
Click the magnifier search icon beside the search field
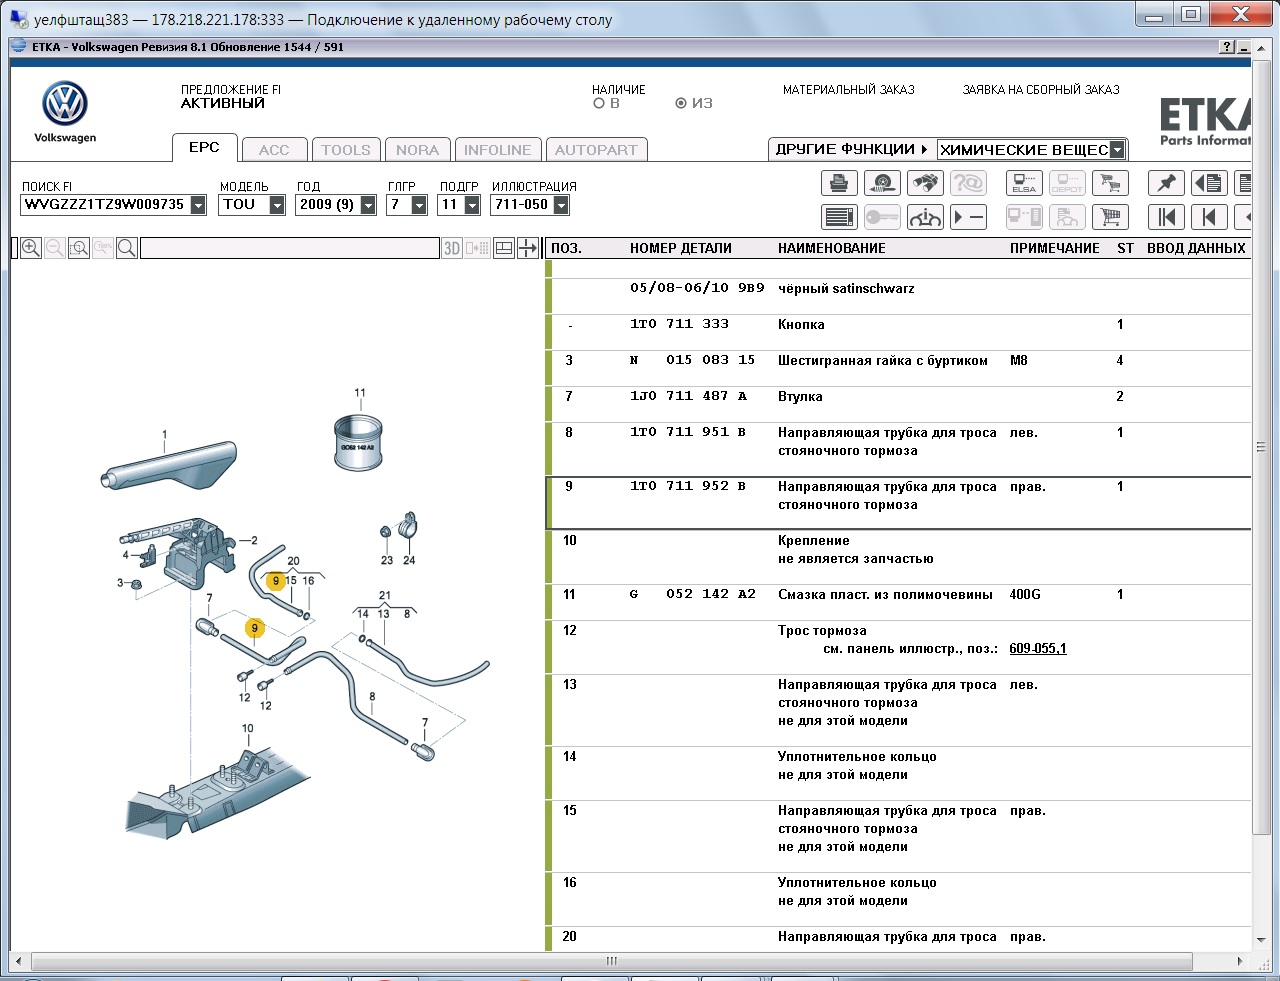(x=127, y=248)
